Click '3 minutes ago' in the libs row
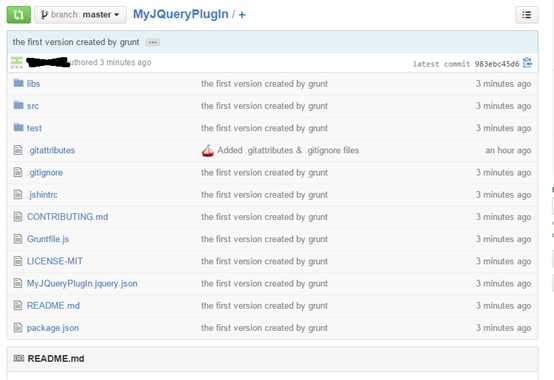 click(x=503, y=84)
